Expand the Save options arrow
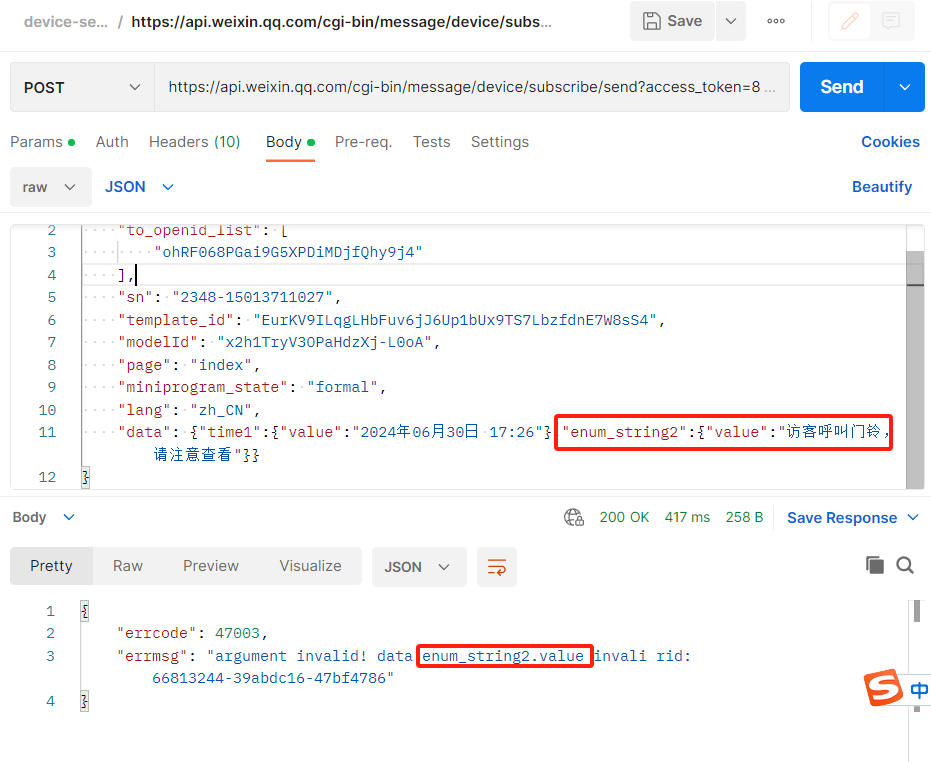The width and height of the screenshot is (931, 762). [x=731, y=21]
